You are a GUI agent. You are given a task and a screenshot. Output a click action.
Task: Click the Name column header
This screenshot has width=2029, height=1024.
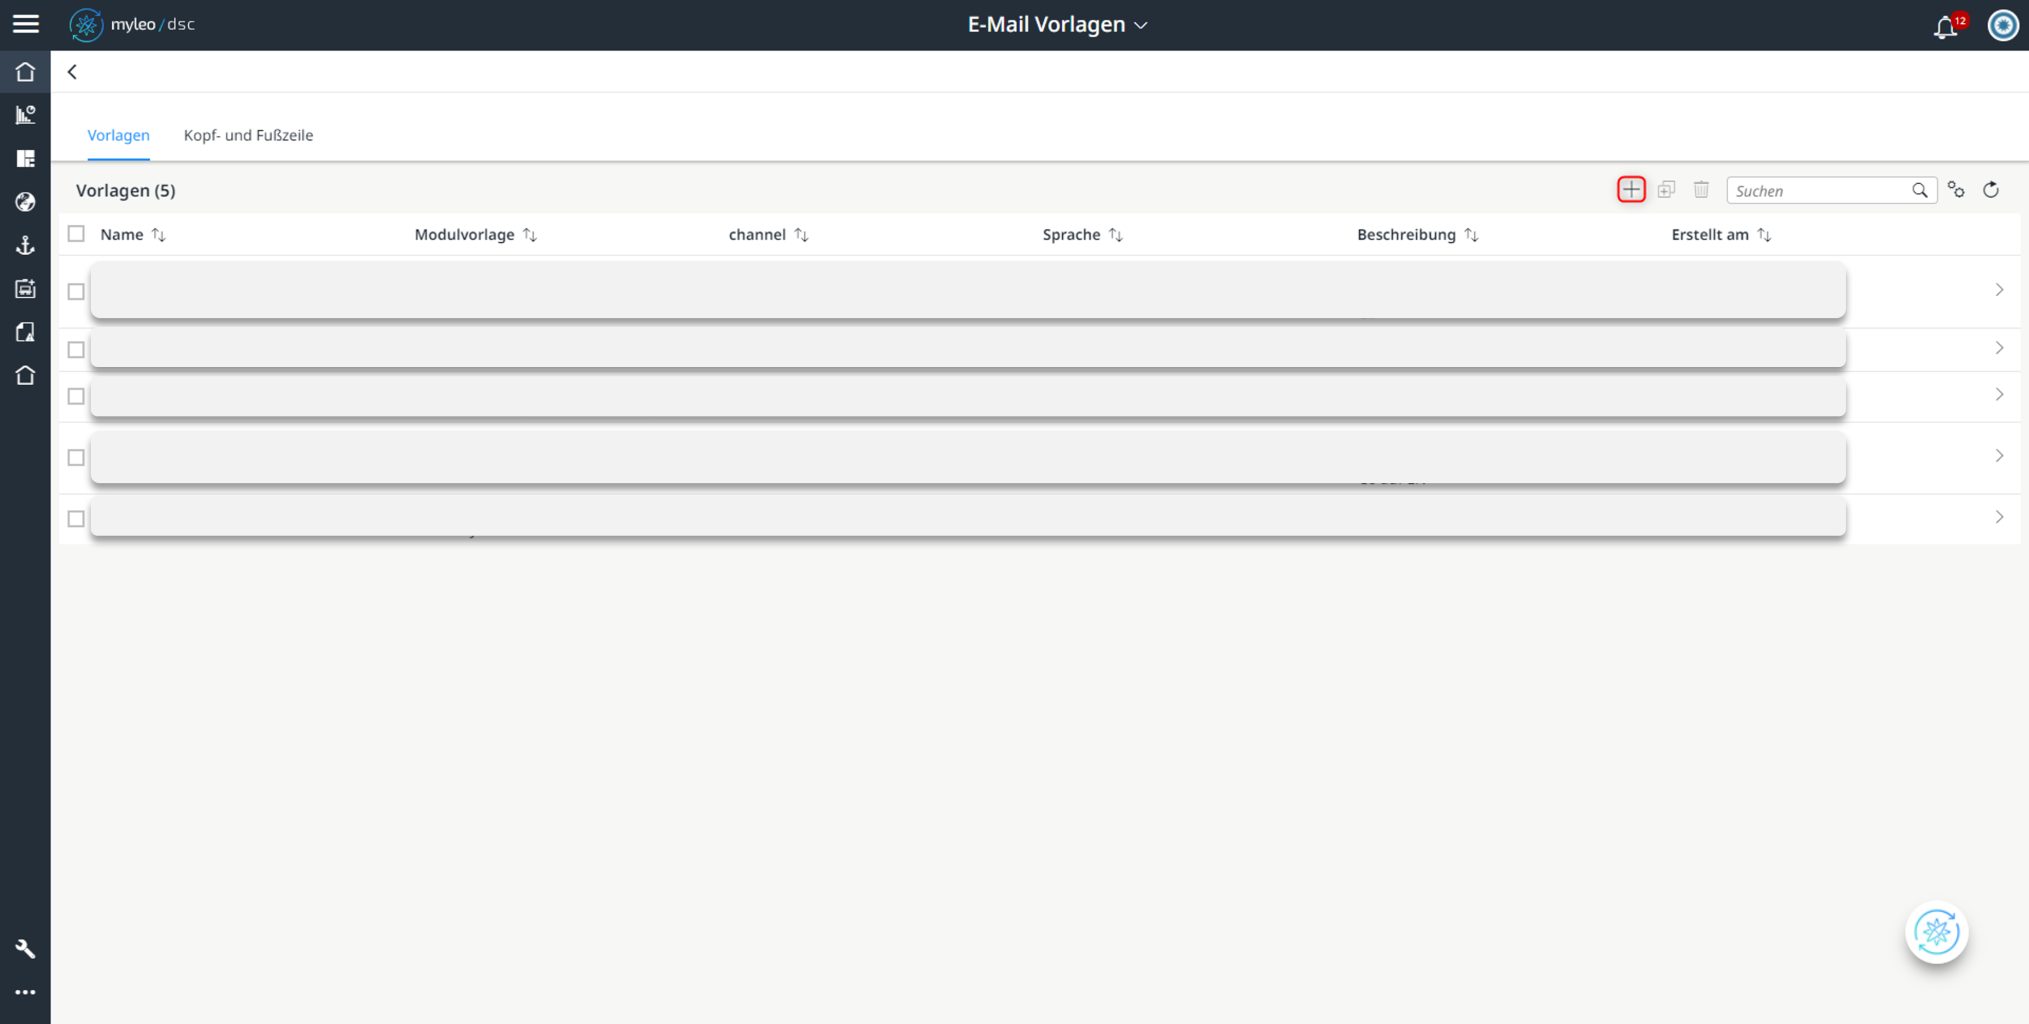point(122,234)
